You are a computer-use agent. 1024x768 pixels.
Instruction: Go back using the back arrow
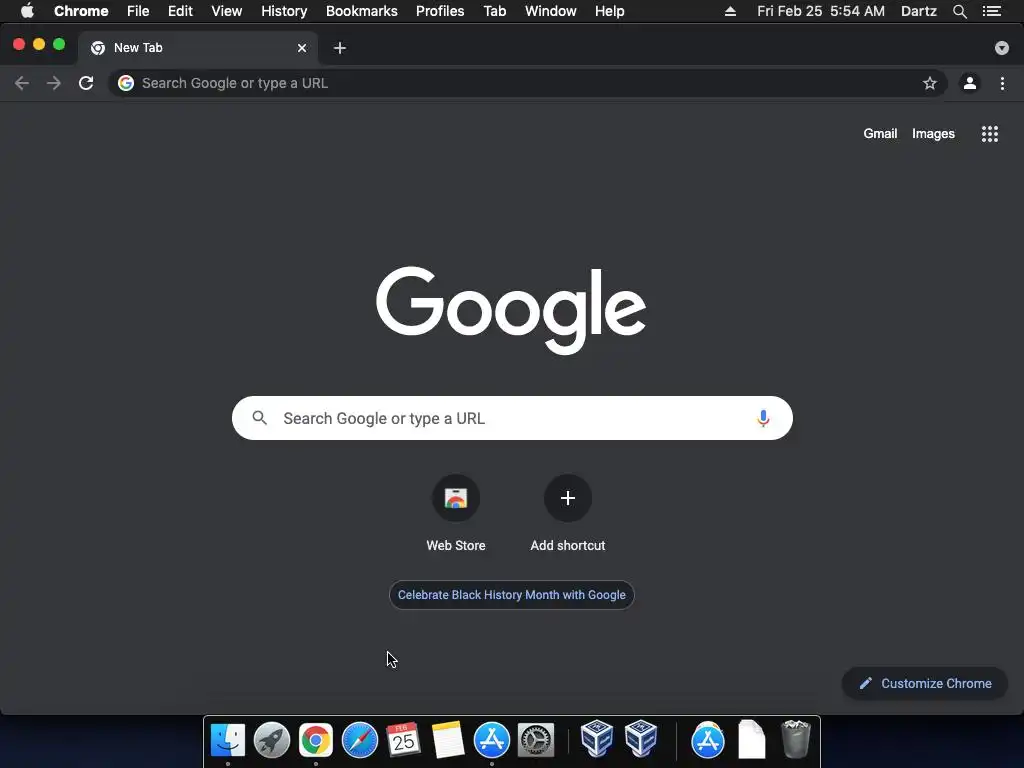pyautogui.click(x=22, y=83)
